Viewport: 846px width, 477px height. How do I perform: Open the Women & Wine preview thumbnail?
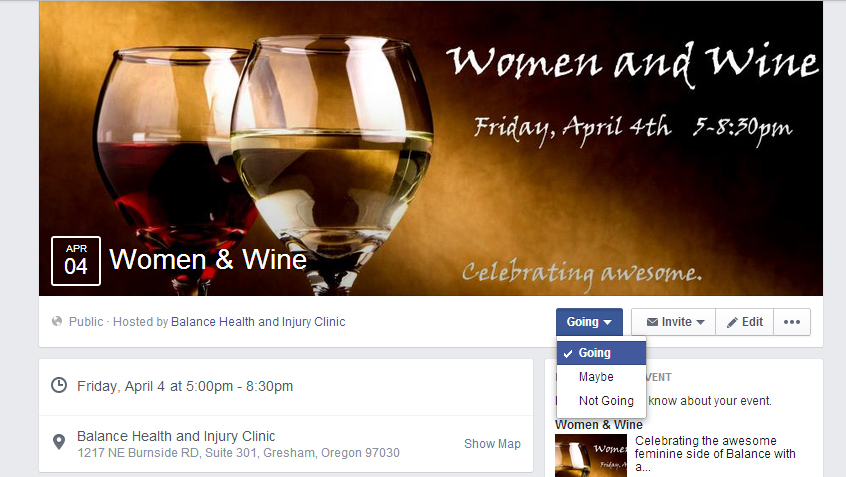[x=591, y=455]
